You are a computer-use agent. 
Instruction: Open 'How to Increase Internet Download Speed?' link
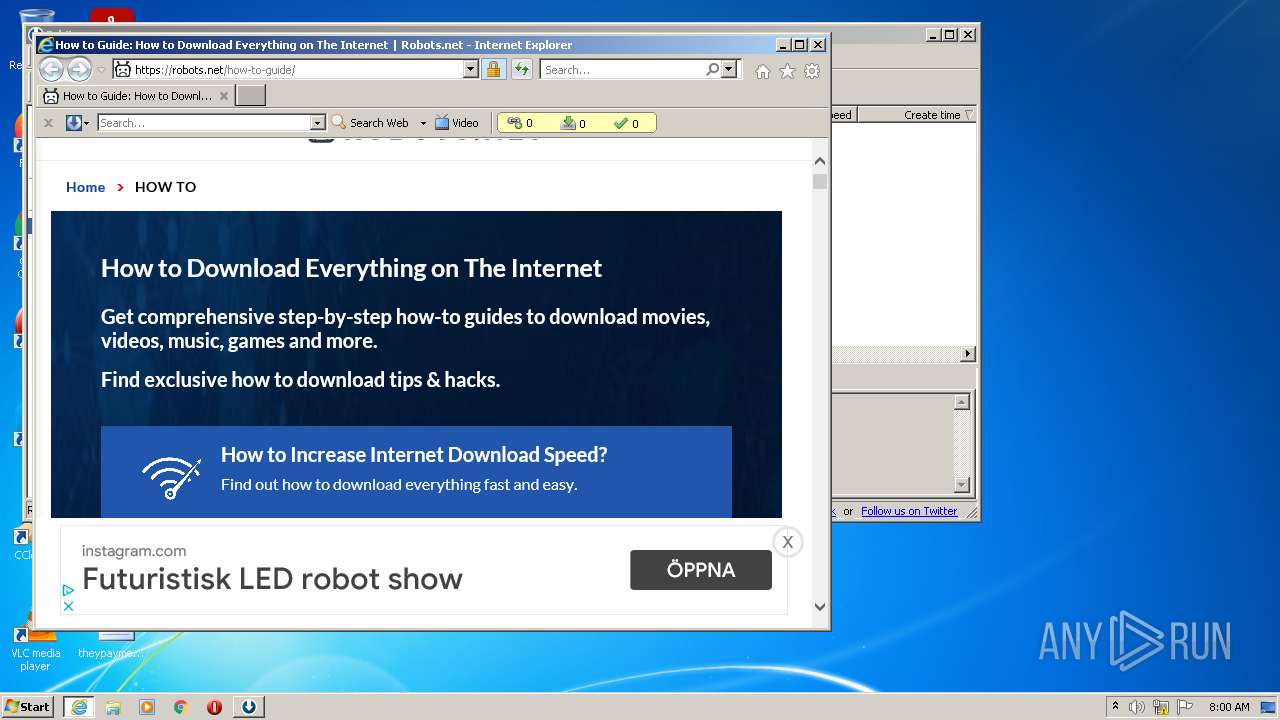point(414,454)
